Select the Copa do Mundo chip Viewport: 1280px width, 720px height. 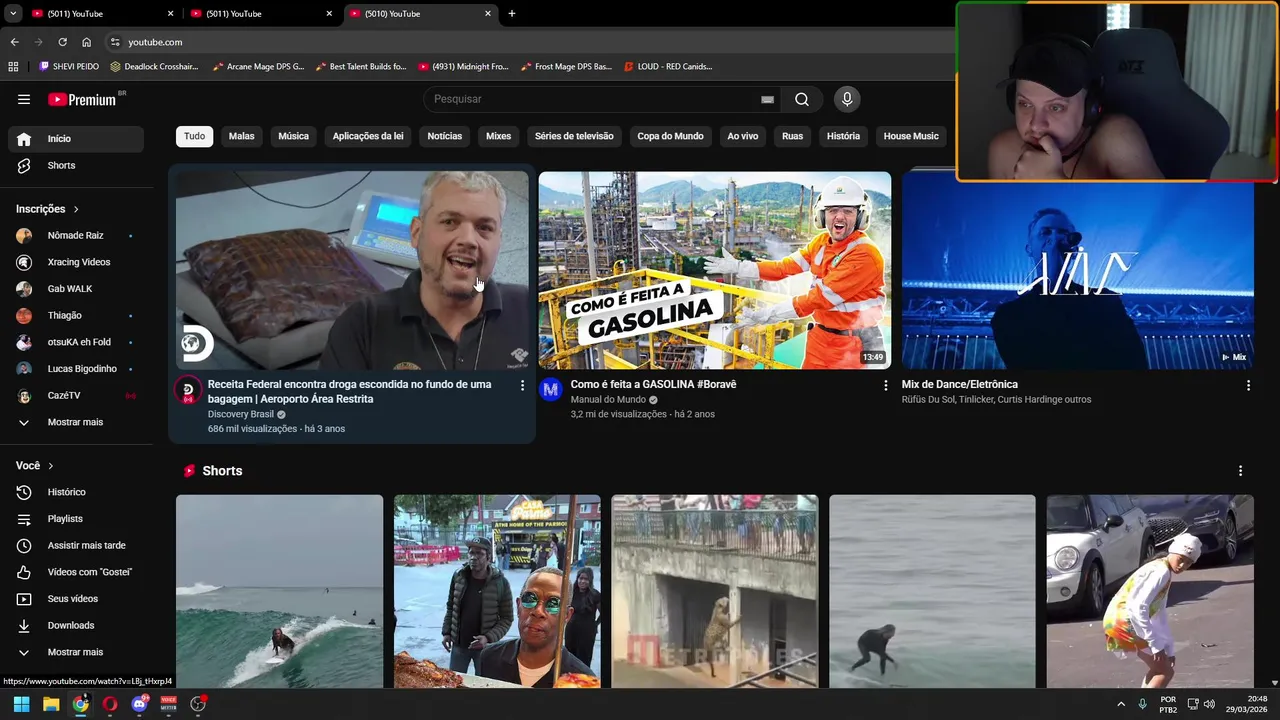670,136
